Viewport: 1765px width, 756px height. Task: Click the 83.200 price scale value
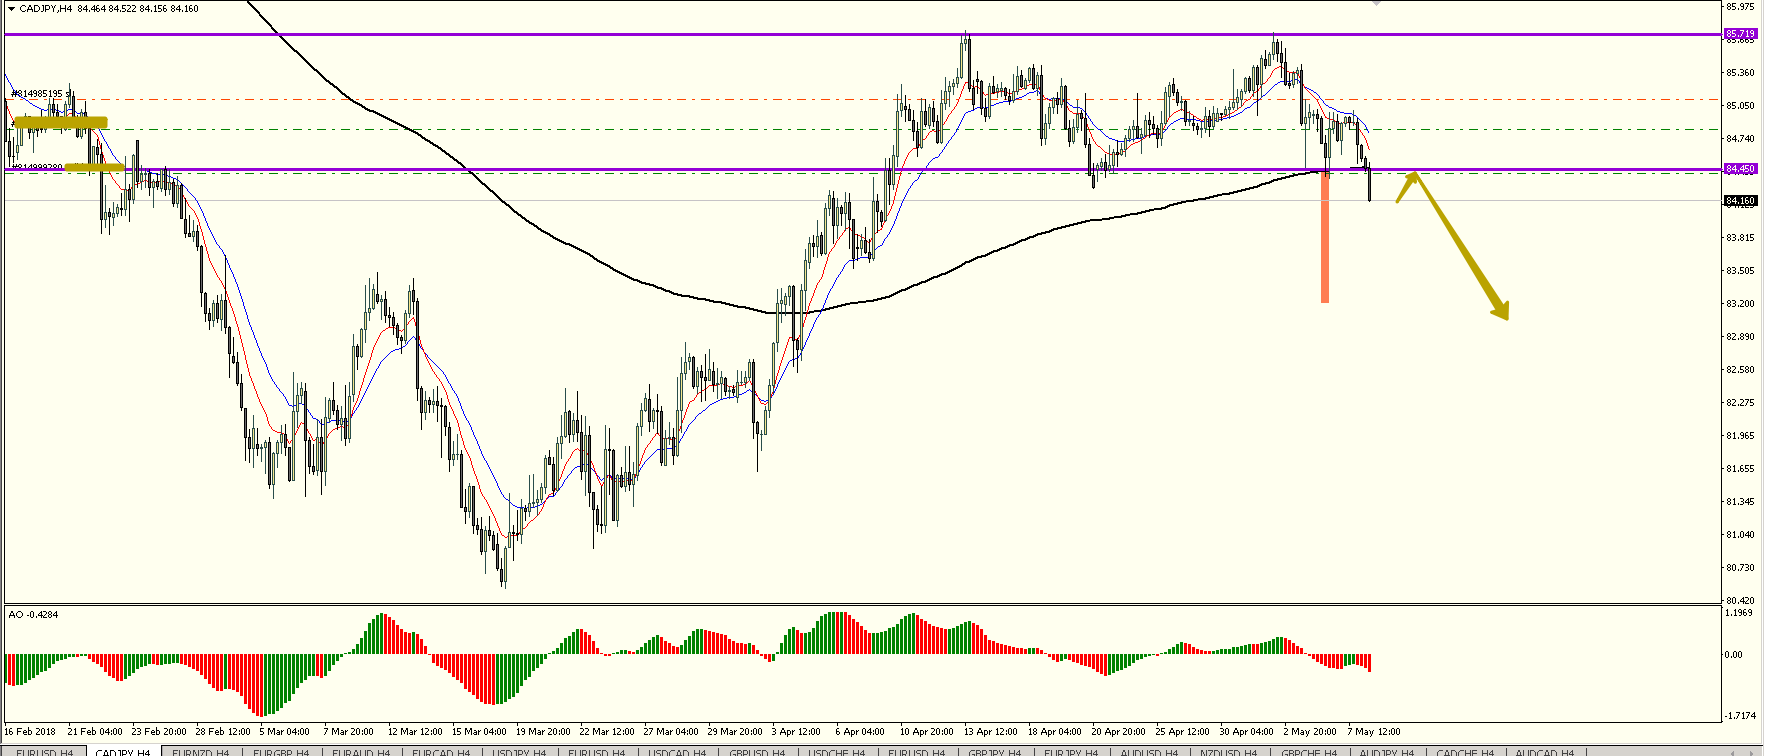click(1740, 304)
